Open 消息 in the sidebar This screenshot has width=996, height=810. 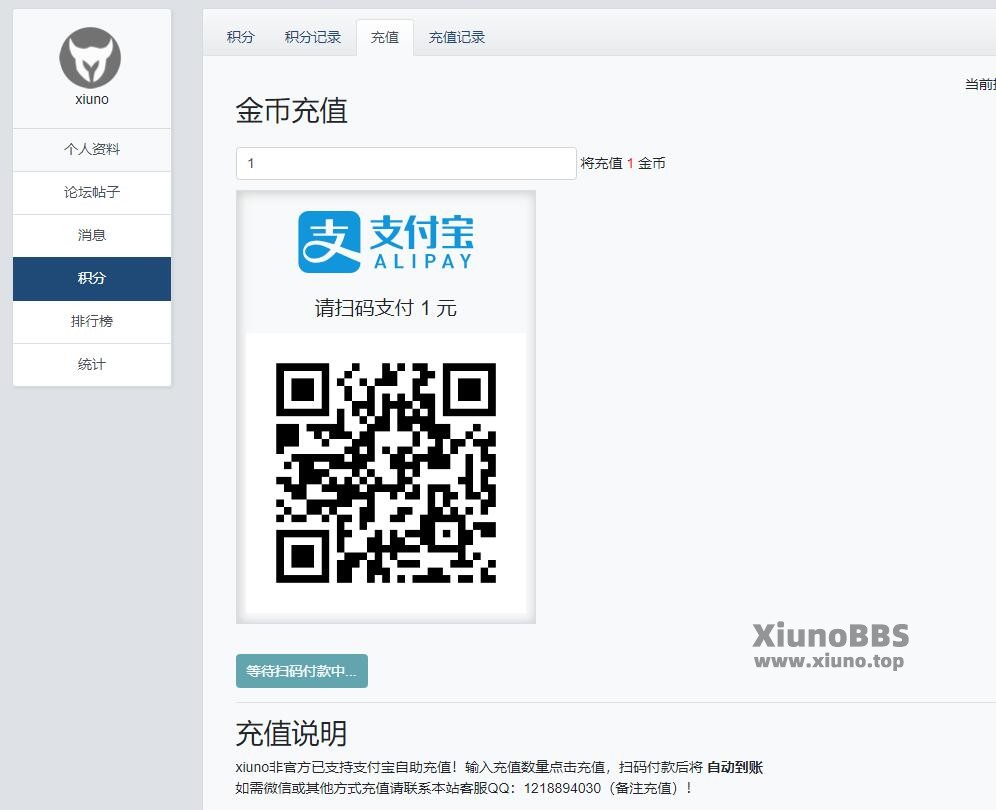(92, 236)
